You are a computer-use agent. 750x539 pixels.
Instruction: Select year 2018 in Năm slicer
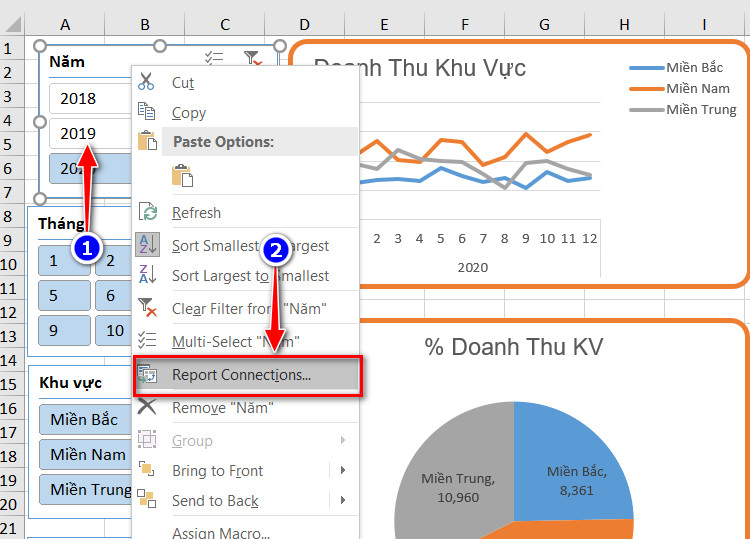(x=90, y=99)
